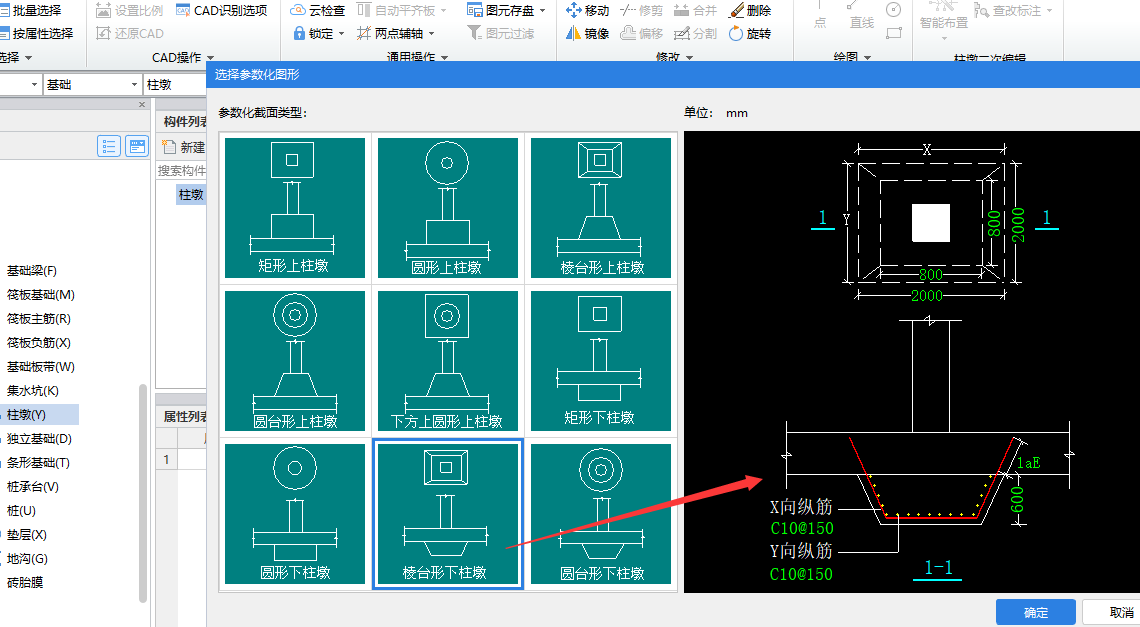Screen dimensions: 1140x627
Task: Select the 圆形下柱墩 section thumbnail
Action: 294,514
